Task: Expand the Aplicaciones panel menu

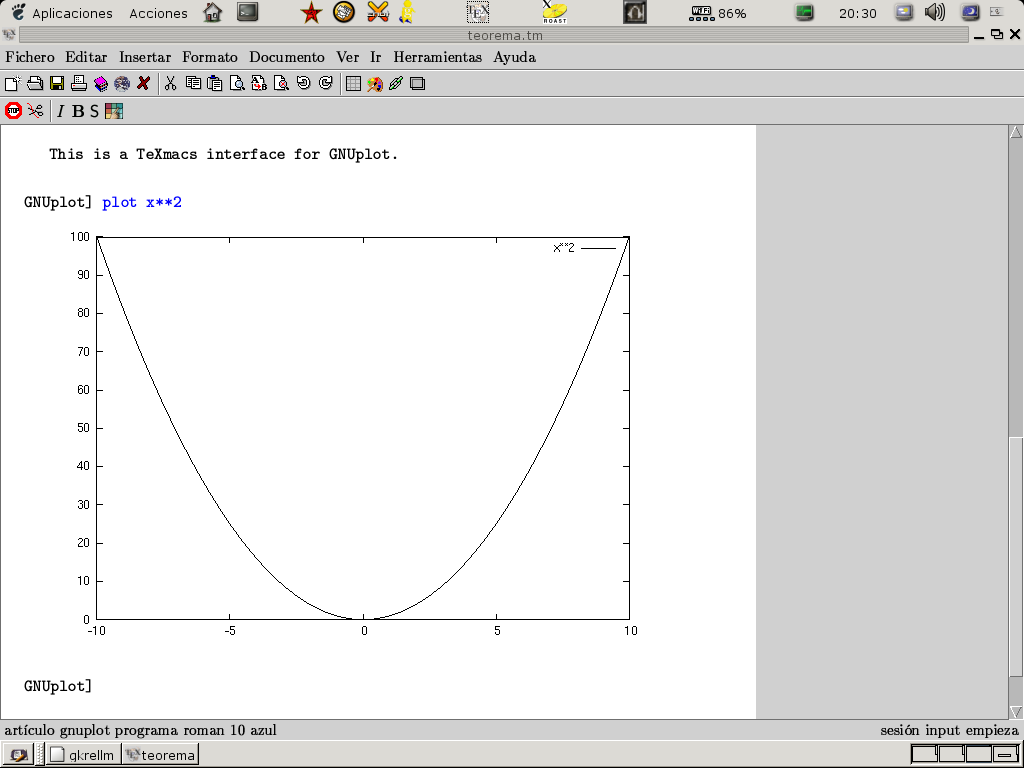Action: point(72,13)
